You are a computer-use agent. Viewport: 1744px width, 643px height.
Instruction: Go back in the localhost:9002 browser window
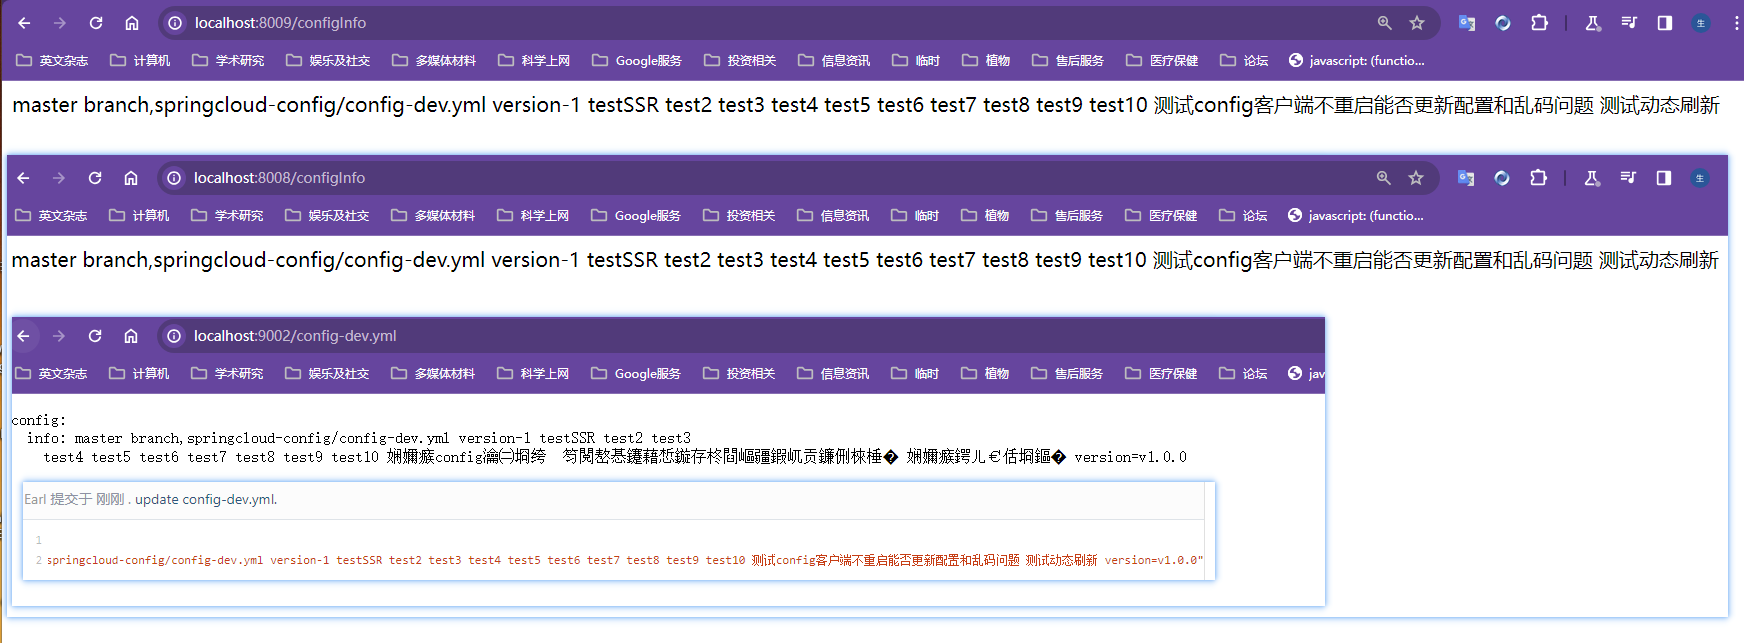24,336
